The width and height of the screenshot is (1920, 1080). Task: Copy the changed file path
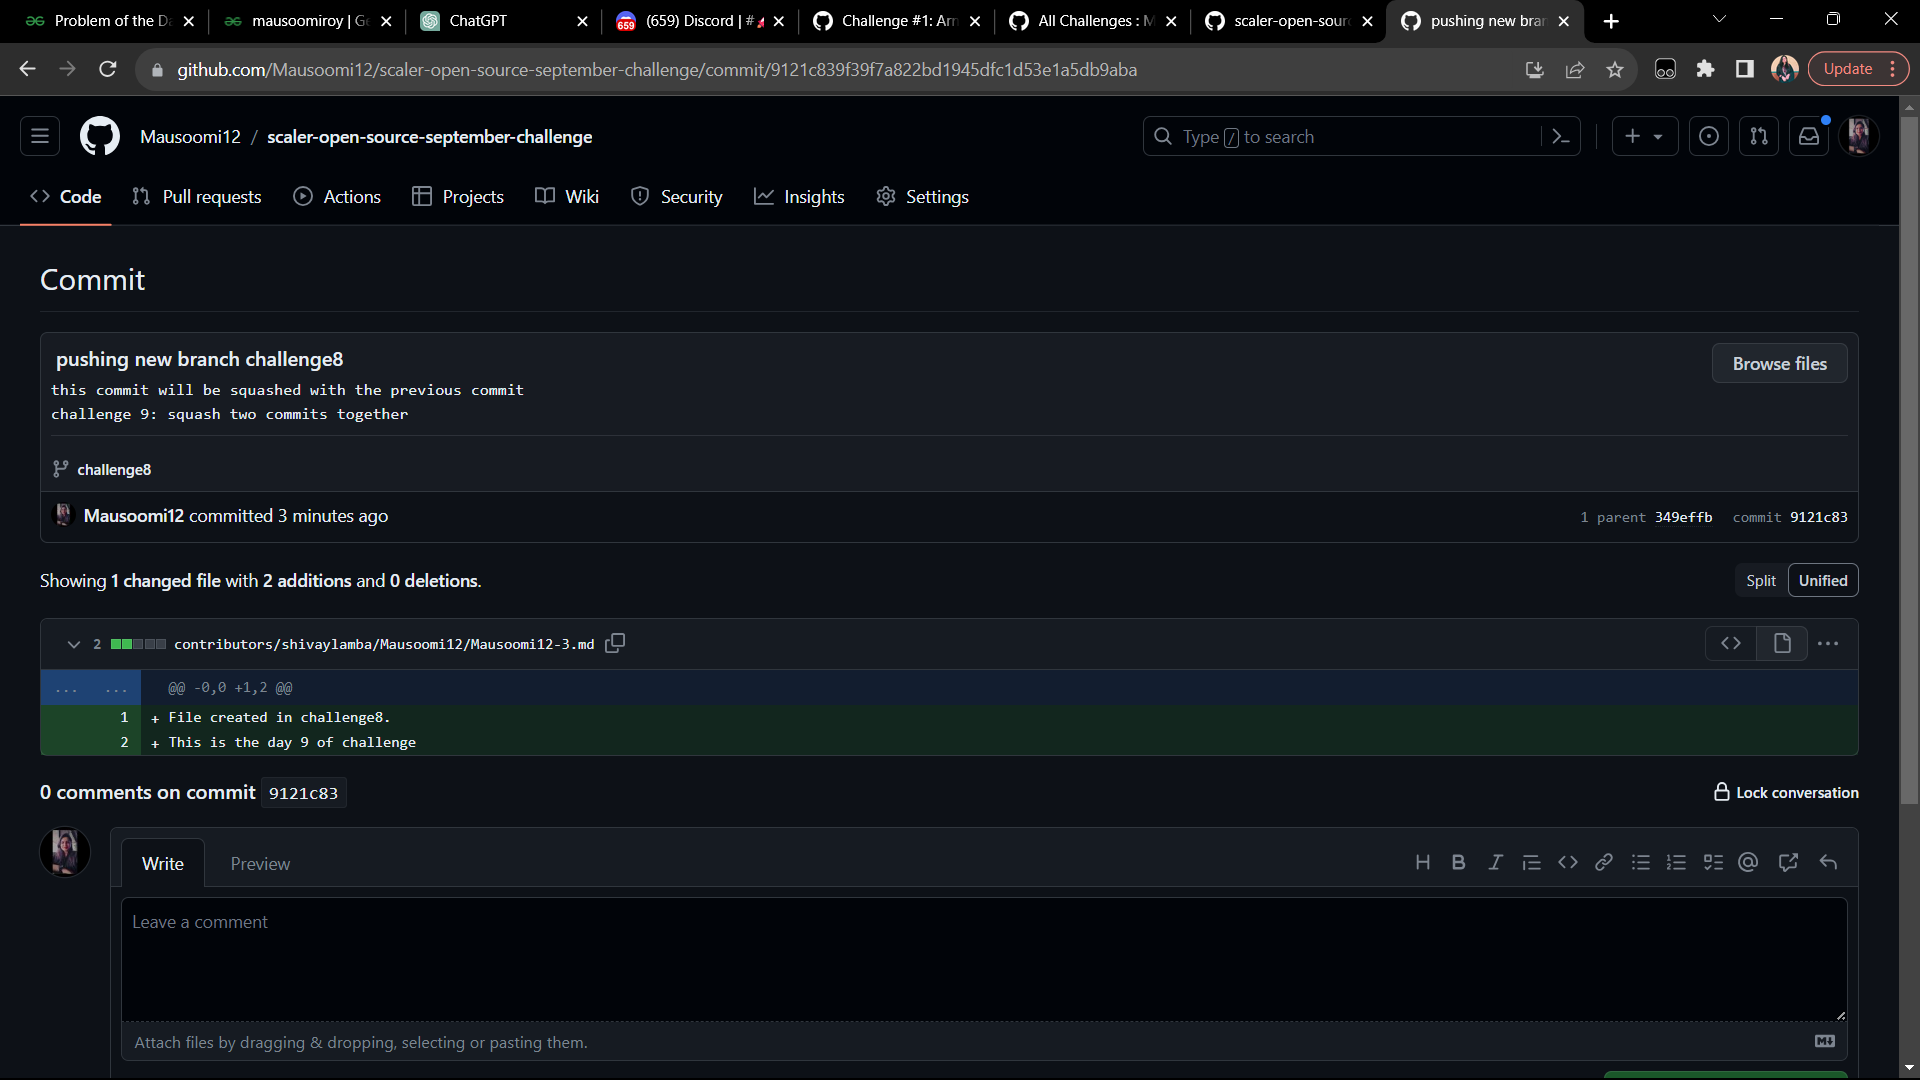tap(615, 643)
